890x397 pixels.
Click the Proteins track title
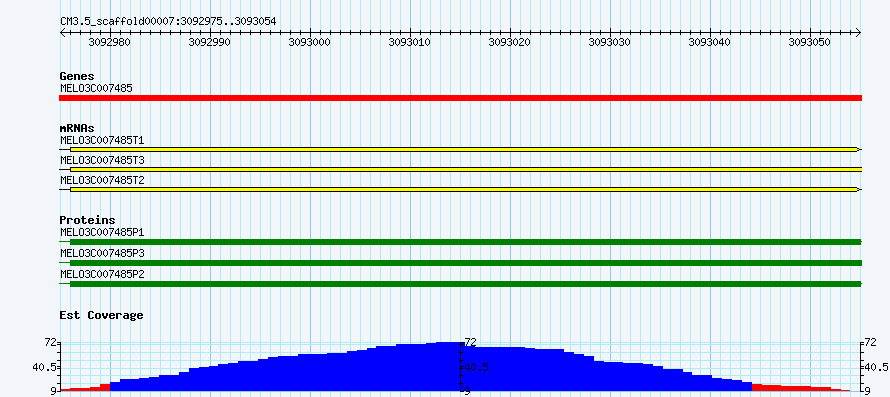(87, 220)
